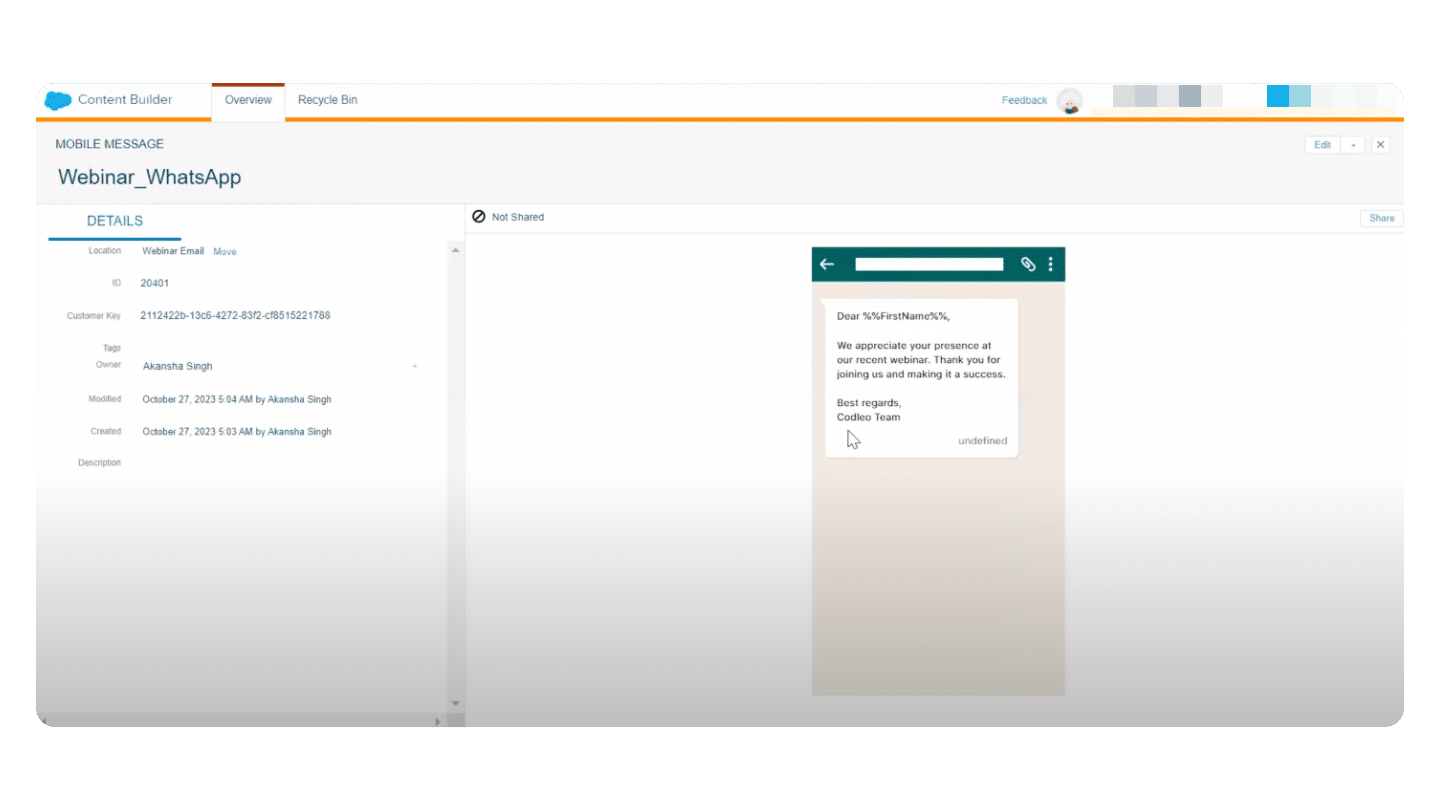Select the ID value 20401
This screenshot has width=1440, height=810.
click(155, 283)
